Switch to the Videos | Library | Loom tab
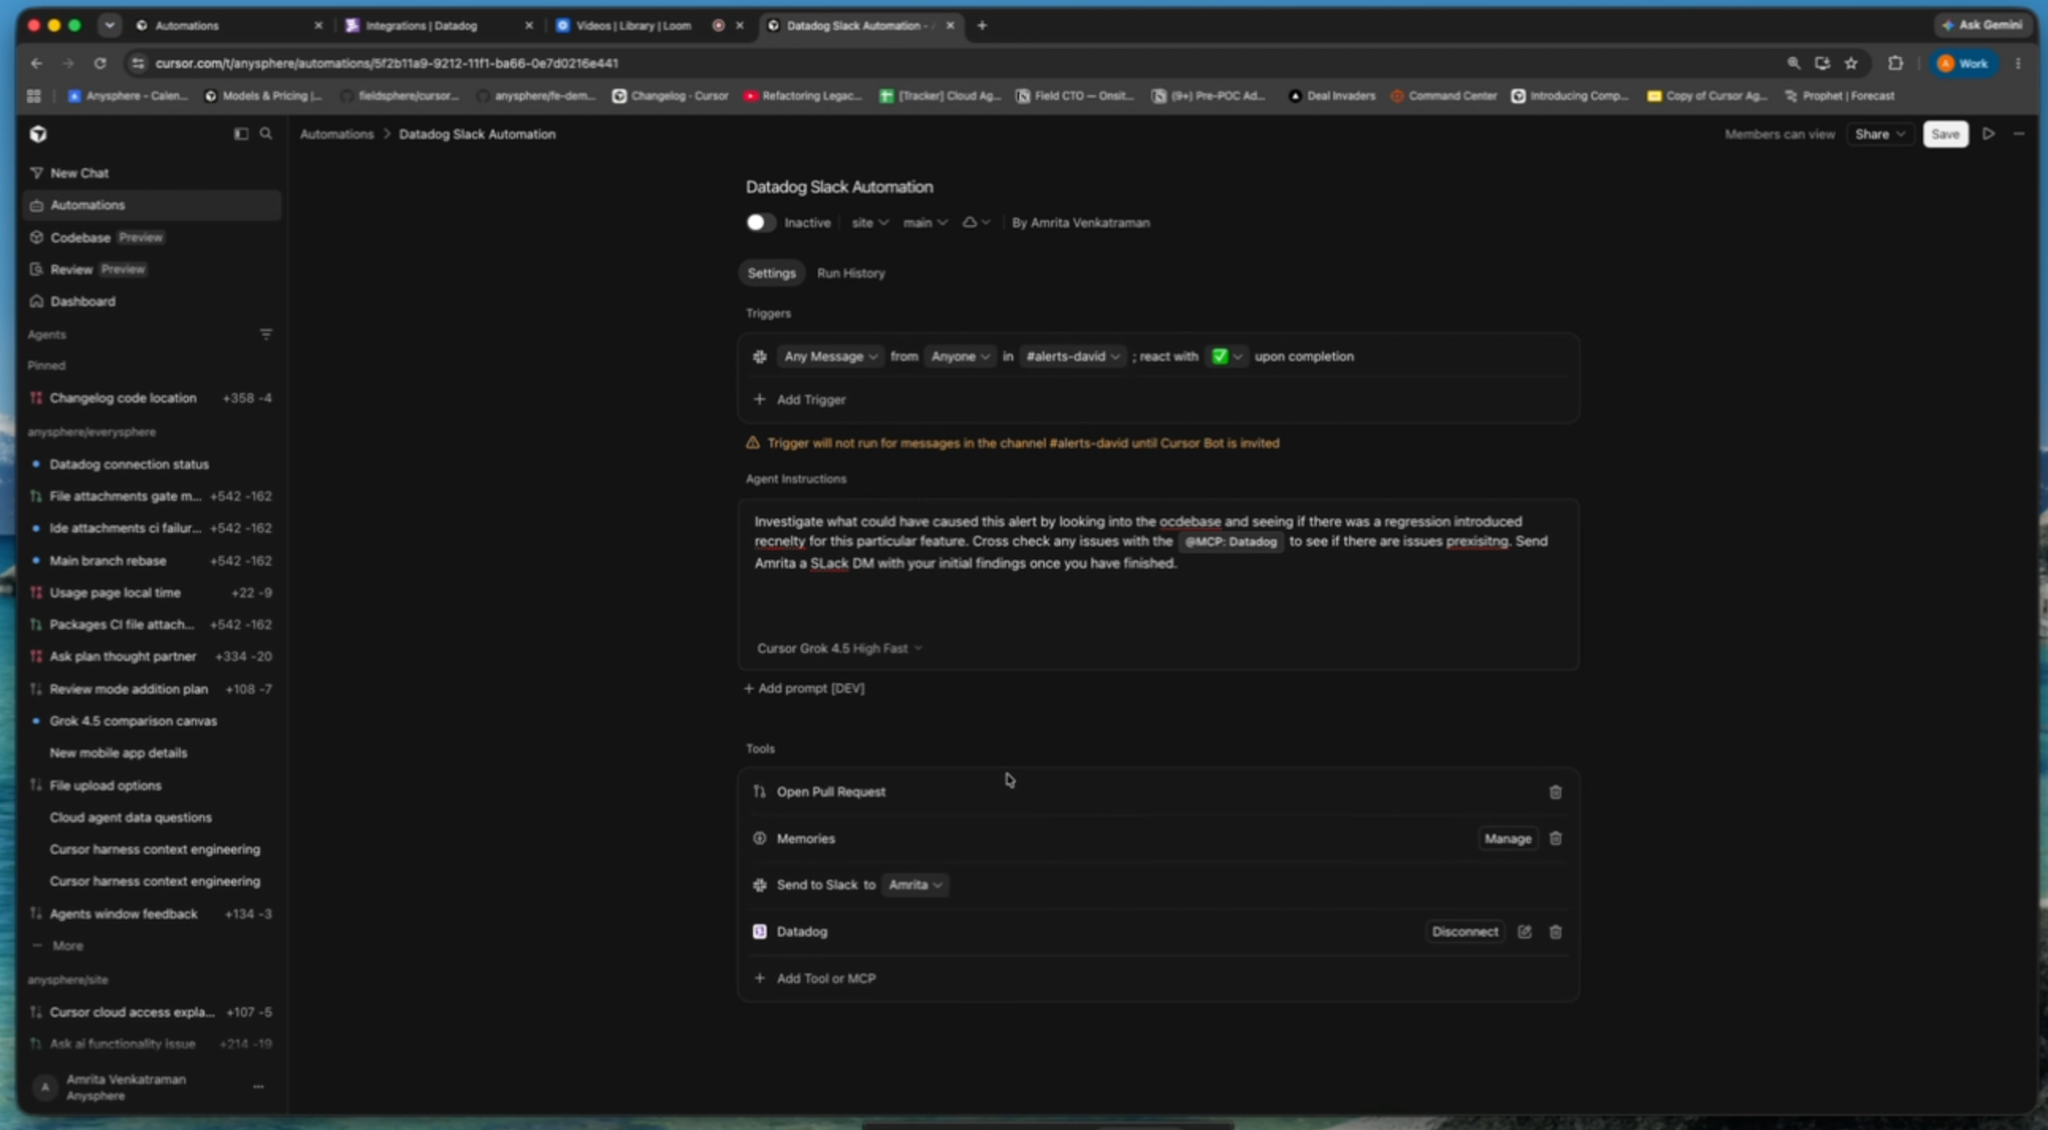 click(649, 25)
